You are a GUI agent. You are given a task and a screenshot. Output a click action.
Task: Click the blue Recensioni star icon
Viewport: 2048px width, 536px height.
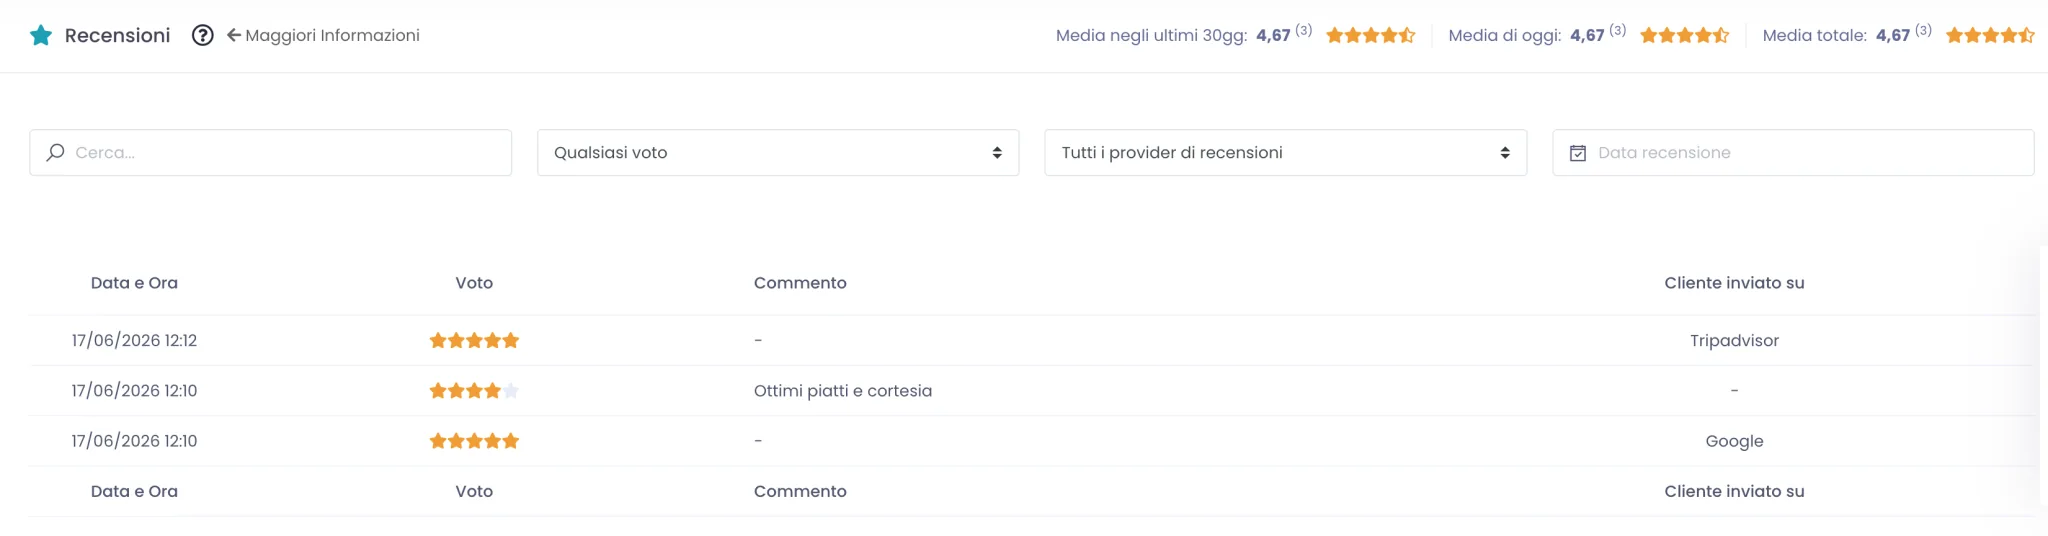click(x=41, y=36)
